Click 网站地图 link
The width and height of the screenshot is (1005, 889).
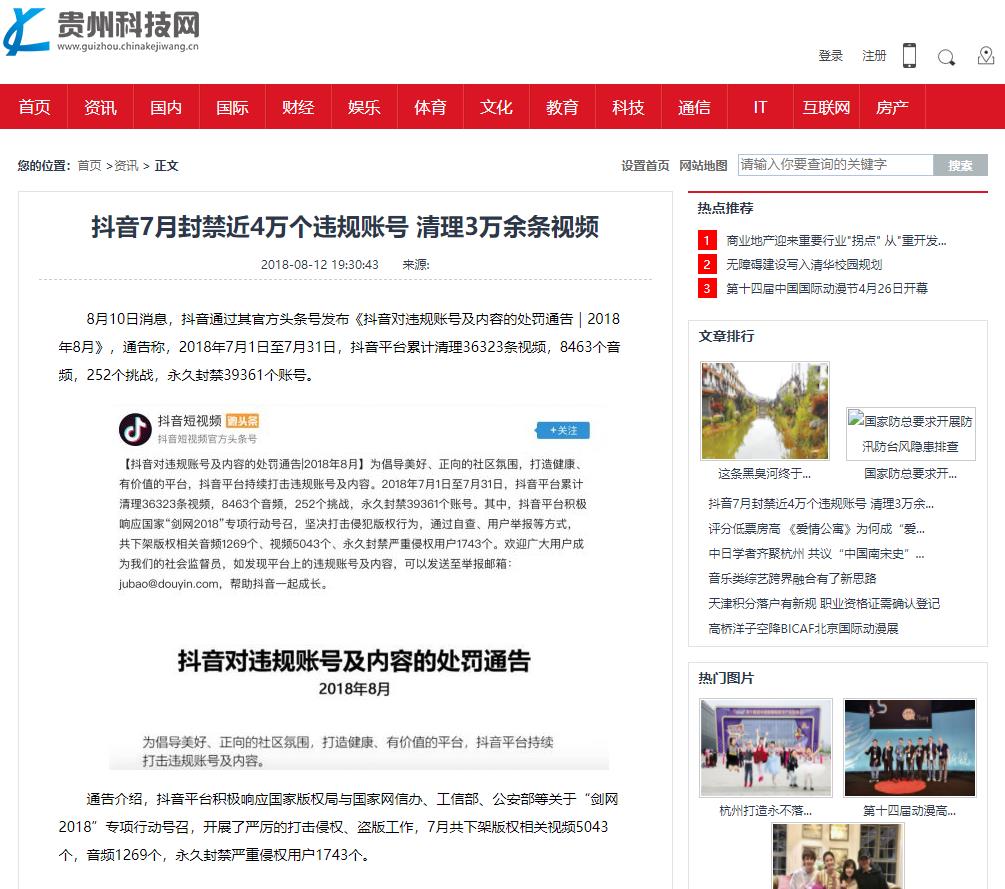click(x=703, y=166)
